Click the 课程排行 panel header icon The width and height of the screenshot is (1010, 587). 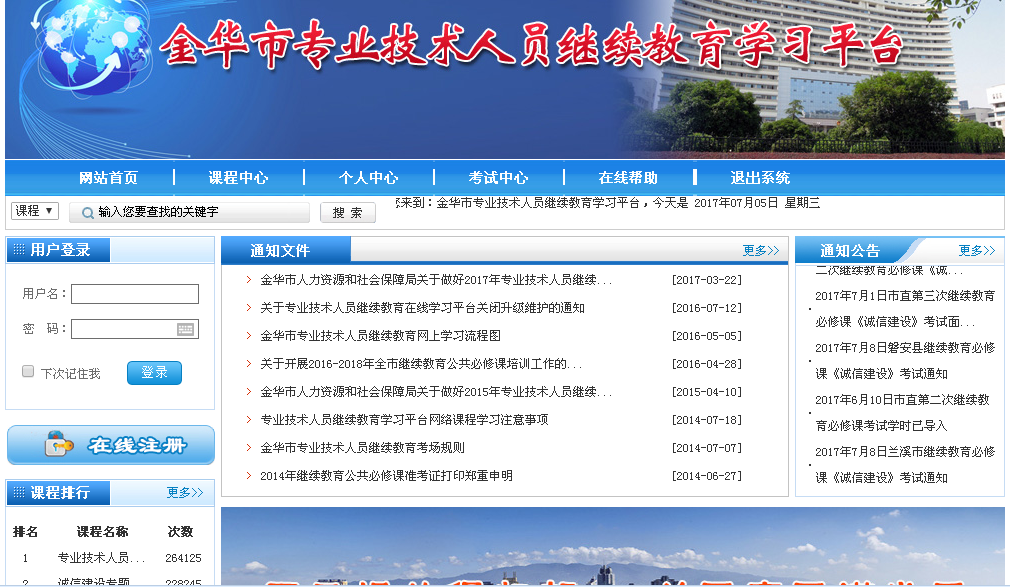coord(19,493)
